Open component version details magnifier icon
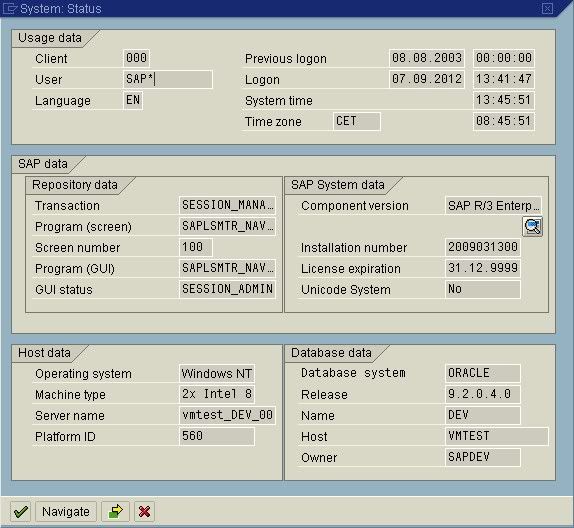The image size is (574, 528). pyautogui.click(x=532, y=227)
